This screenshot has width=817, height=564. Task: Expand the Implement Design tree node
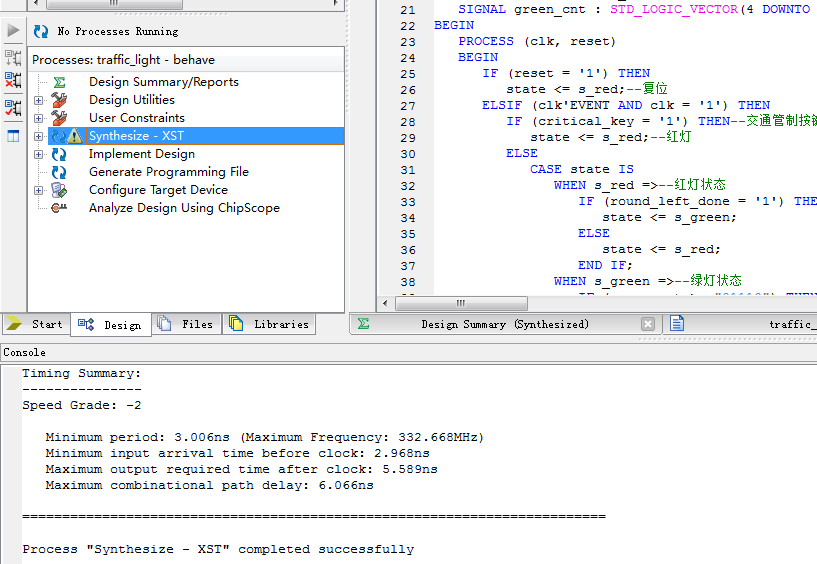coord(39,154)
